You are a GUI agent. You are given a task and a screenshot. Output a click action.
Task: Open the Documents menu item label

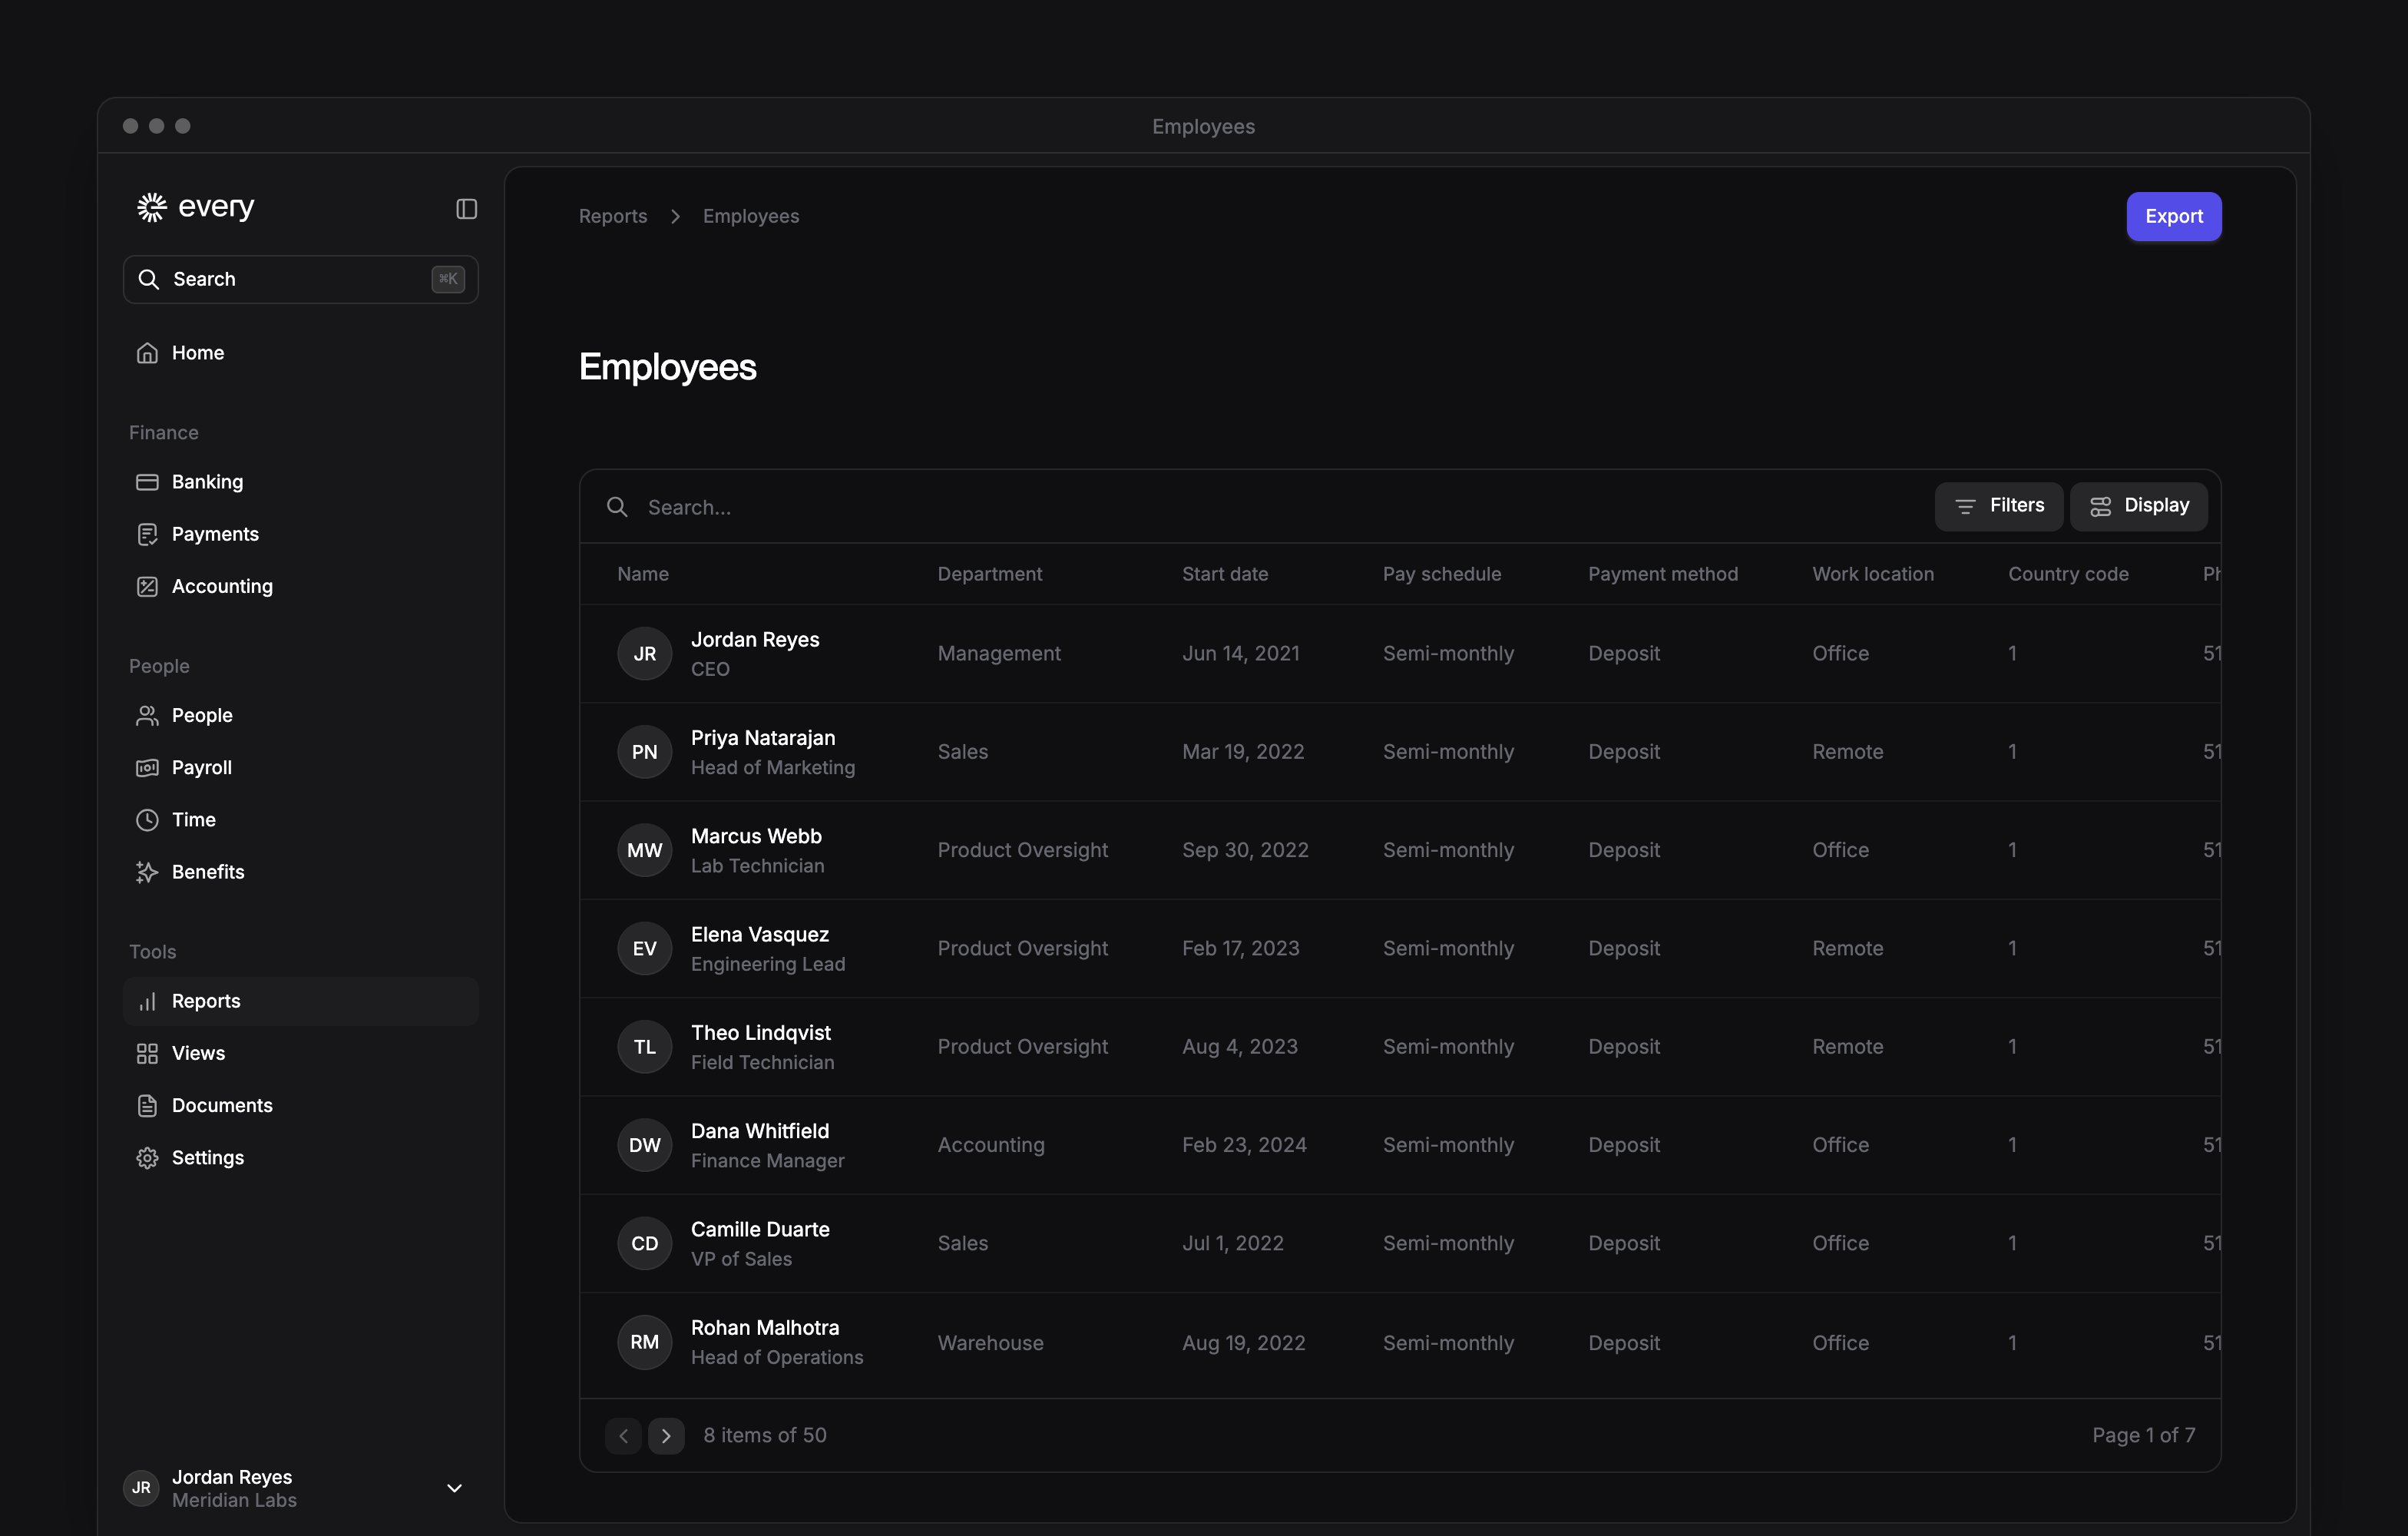coord(222,1105)
